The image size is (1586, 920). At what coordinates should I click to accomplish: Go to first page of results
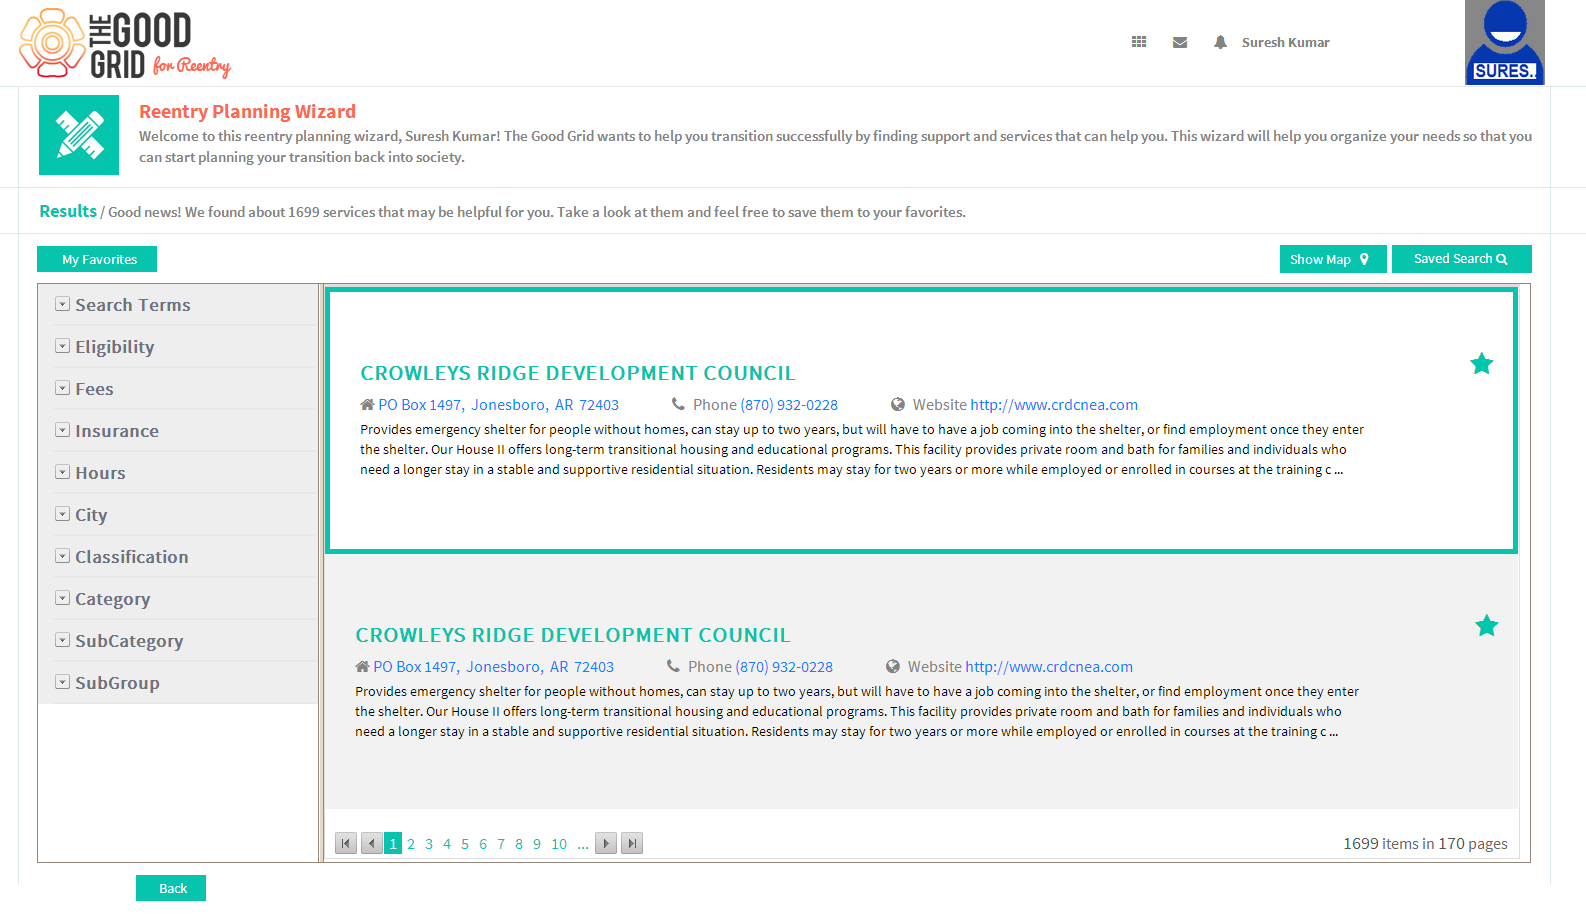point(346,843)
